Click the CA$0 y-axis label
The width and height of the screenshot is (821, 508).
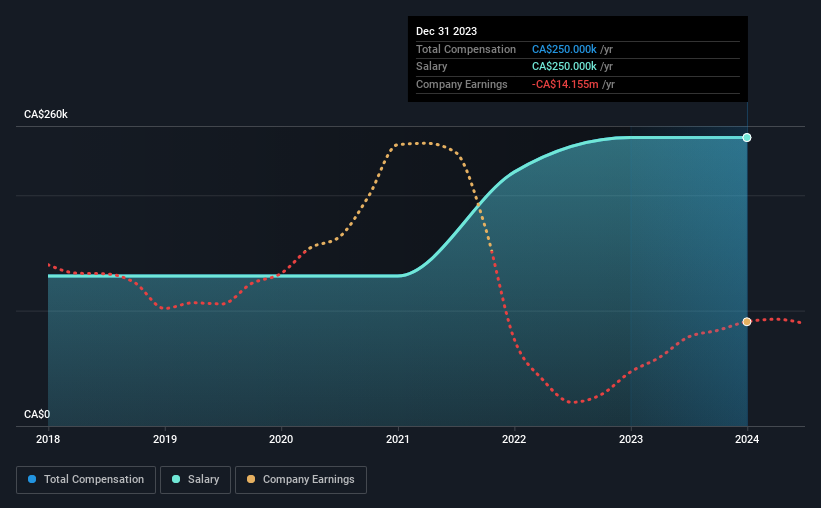(37, 414)
